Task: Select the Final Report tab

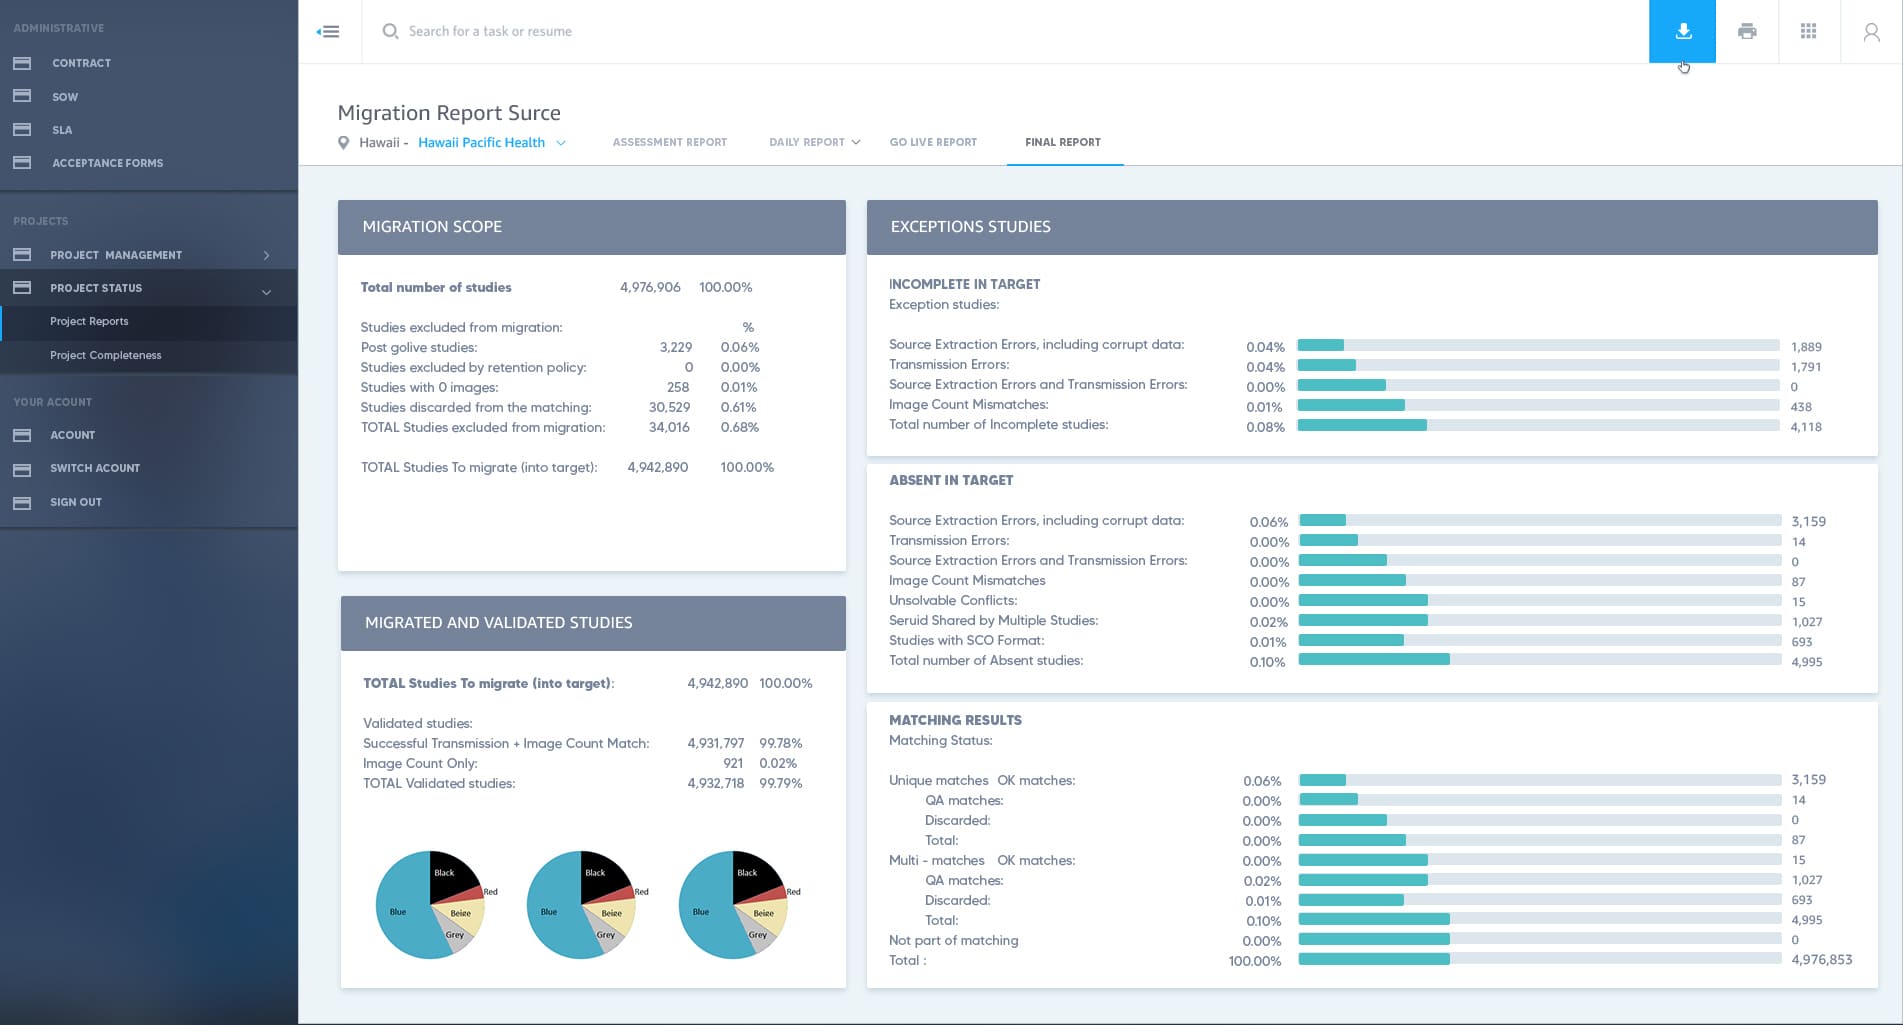Action: click(x=1062, y=142)
